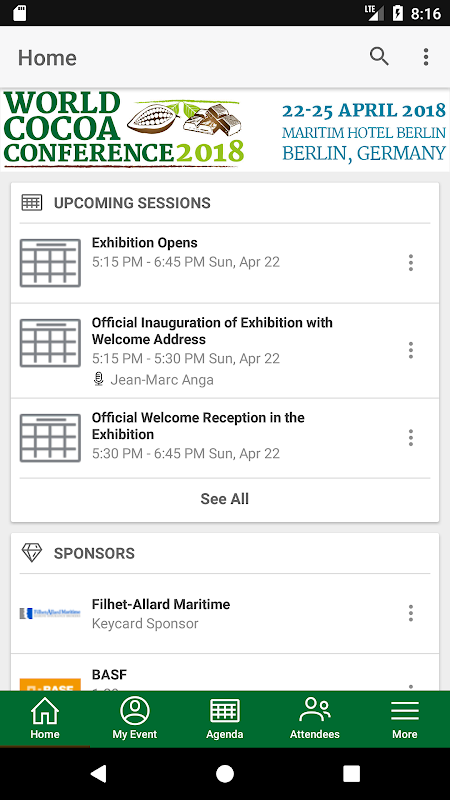The image size is (450, 800).
Task: Tap the Android back navigation button
Action: coord(98,773)
